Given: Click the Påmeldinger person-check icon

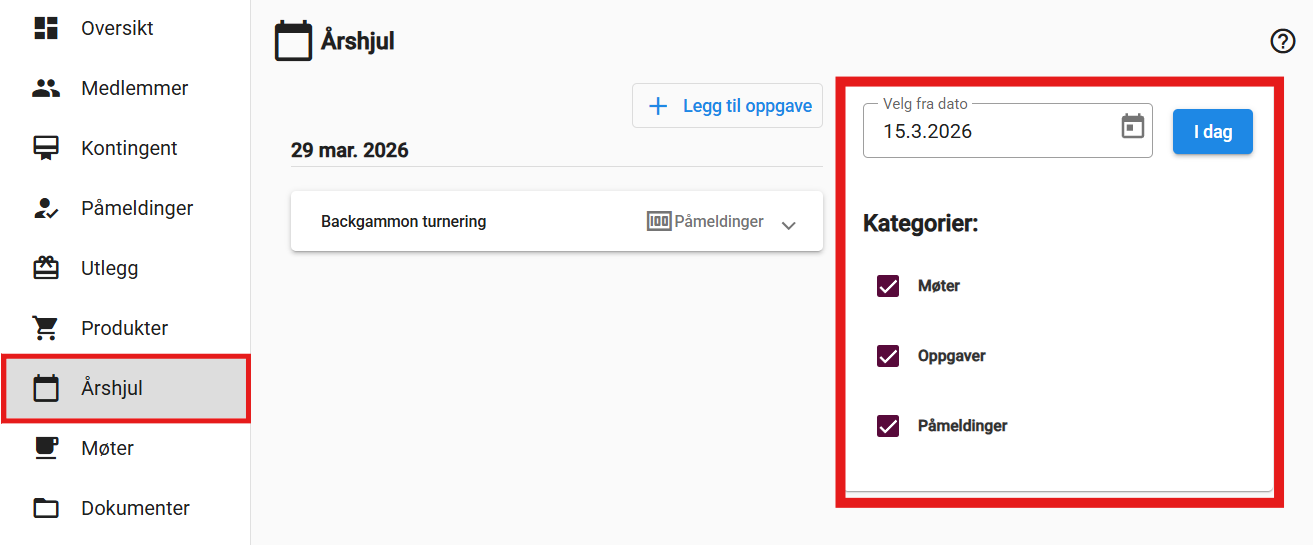Looking at the screenshot, I should (46, 208).
